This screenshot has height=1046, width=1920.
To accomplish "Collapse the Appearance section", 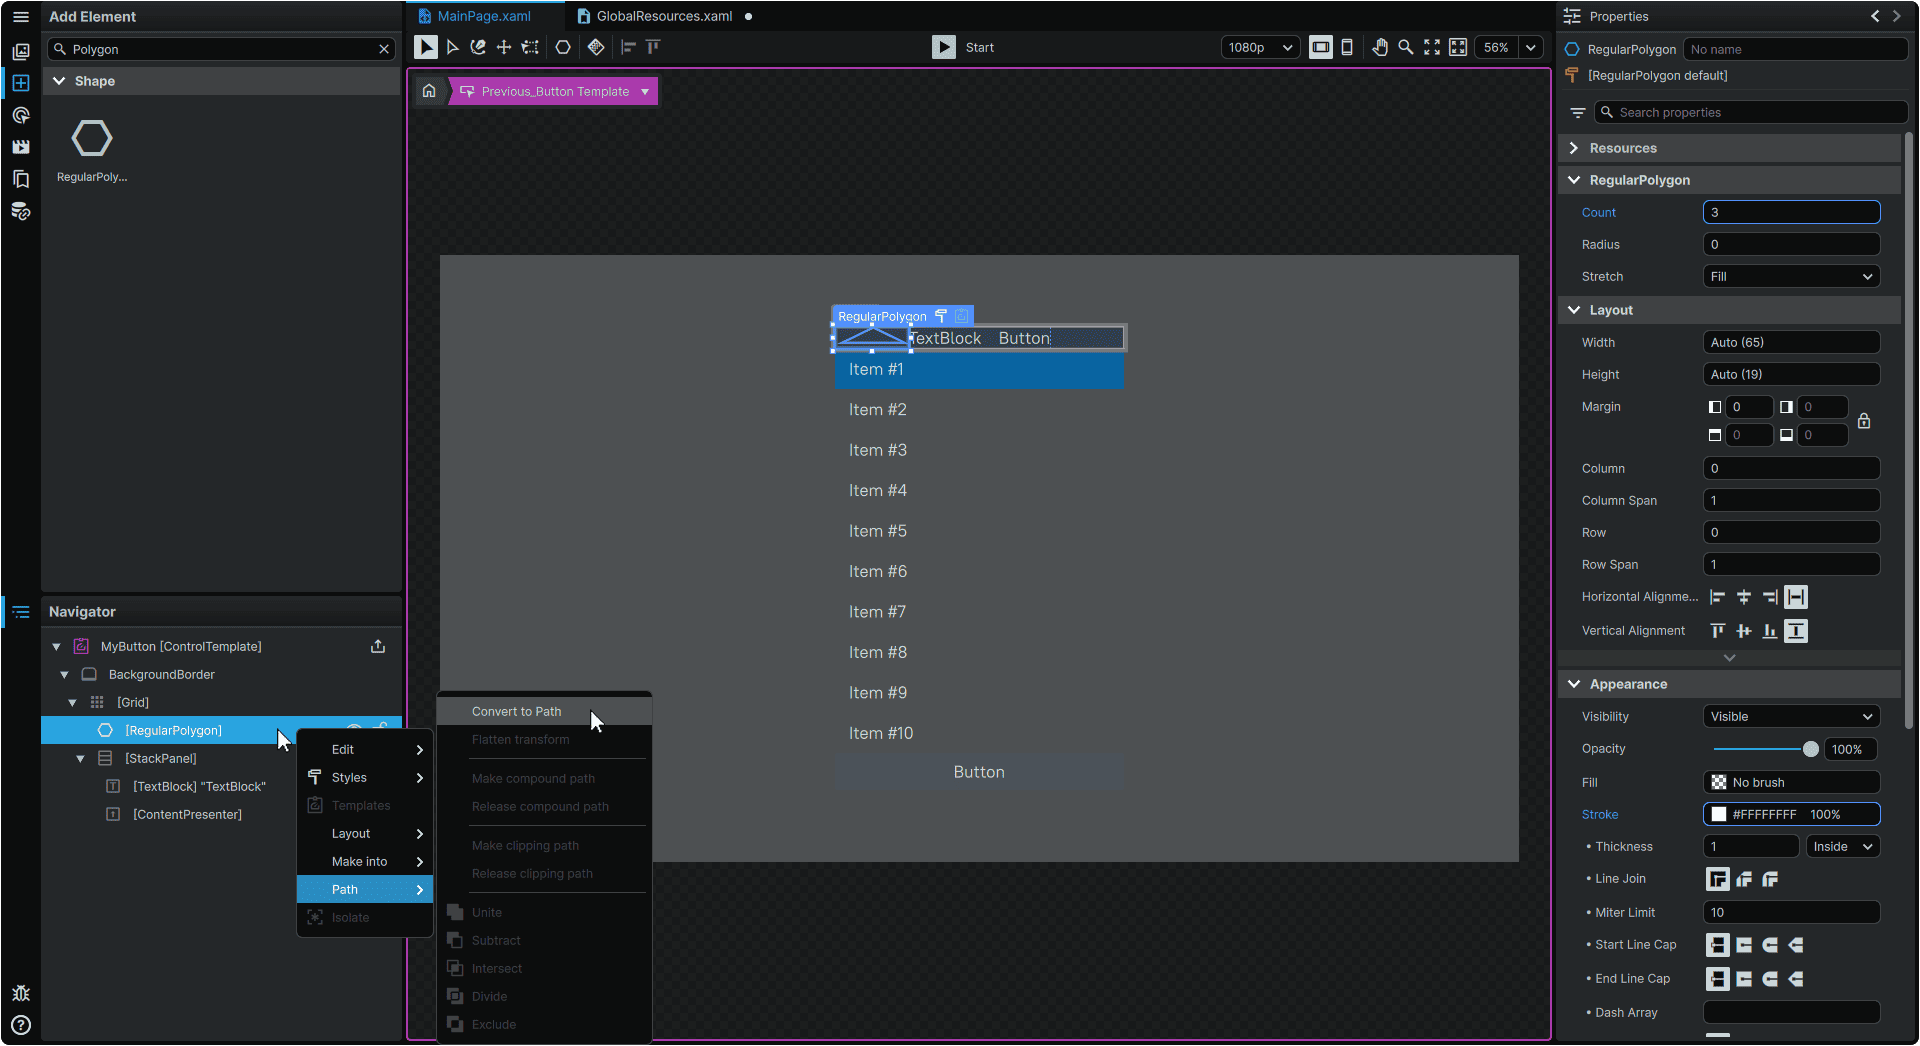I will (1574, 684).
